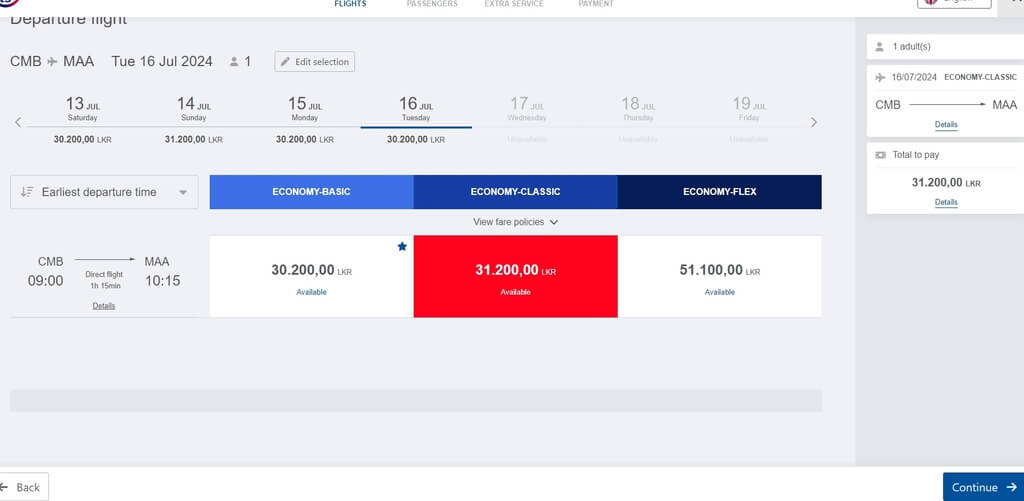Click the passenger icon next to 1 adult(s)
The width and height of the screenshot is (1024, 501).
880,46
